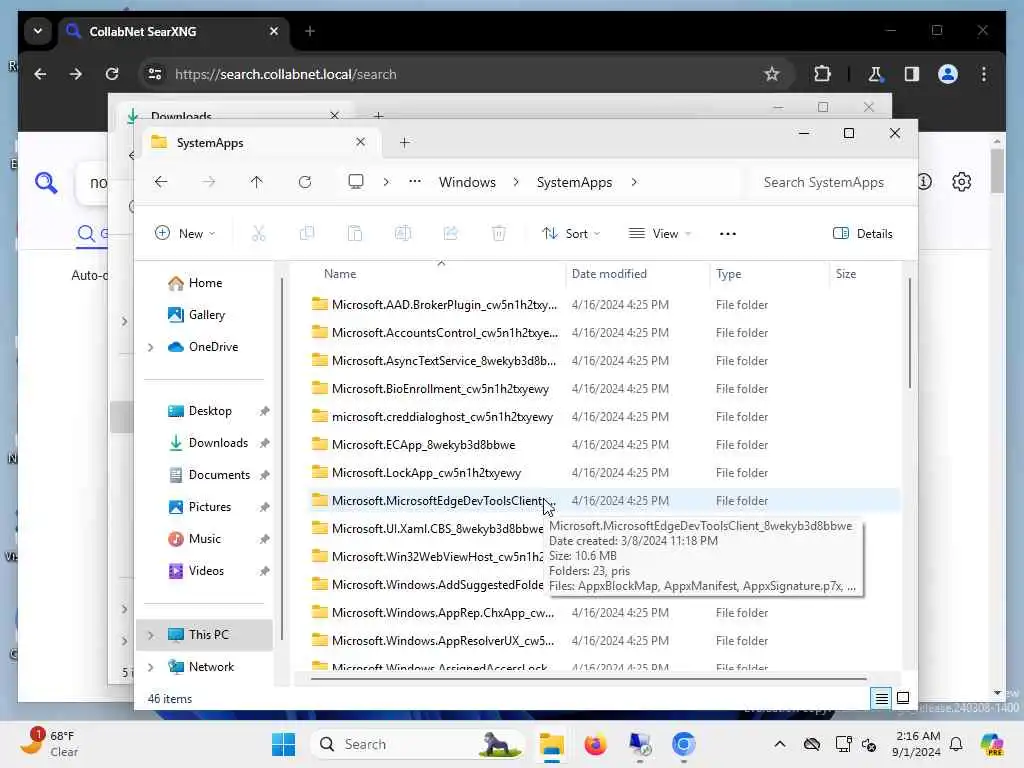This screenshot has width=1024, height=768.
Task: Show hidden breadcrumb path ellipsis
Action: pos(415,182)
